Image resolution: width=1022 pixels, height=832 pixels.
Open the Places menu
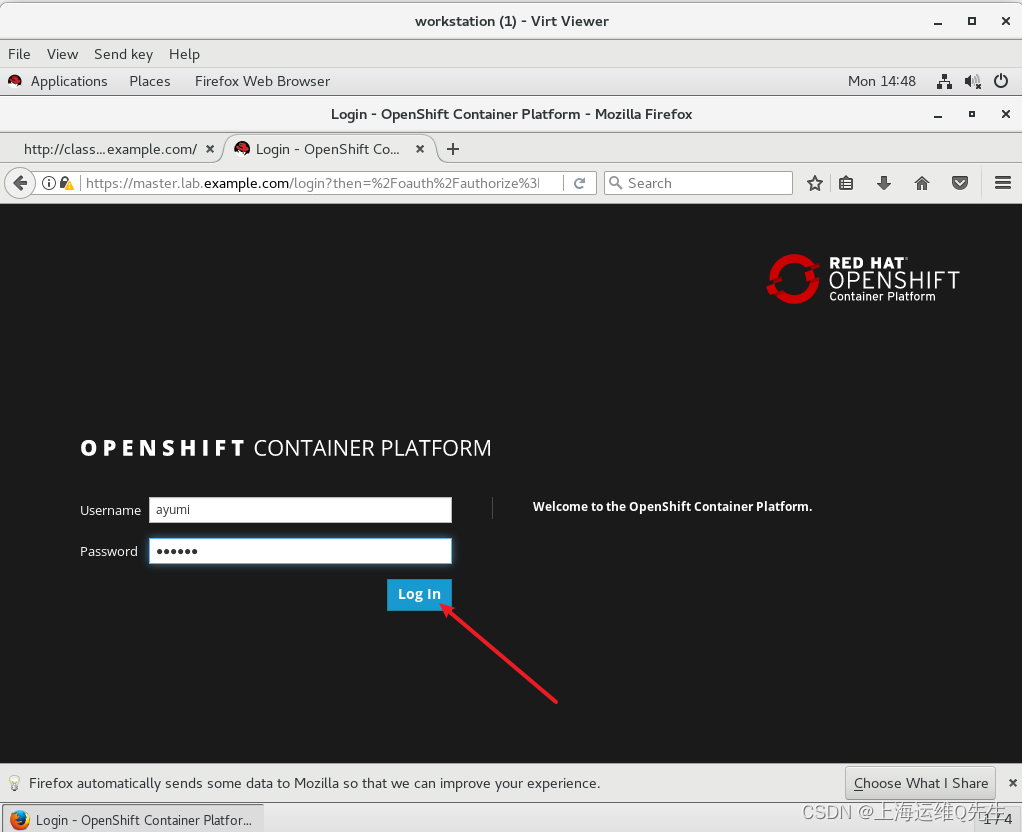[x=150, y=82]
